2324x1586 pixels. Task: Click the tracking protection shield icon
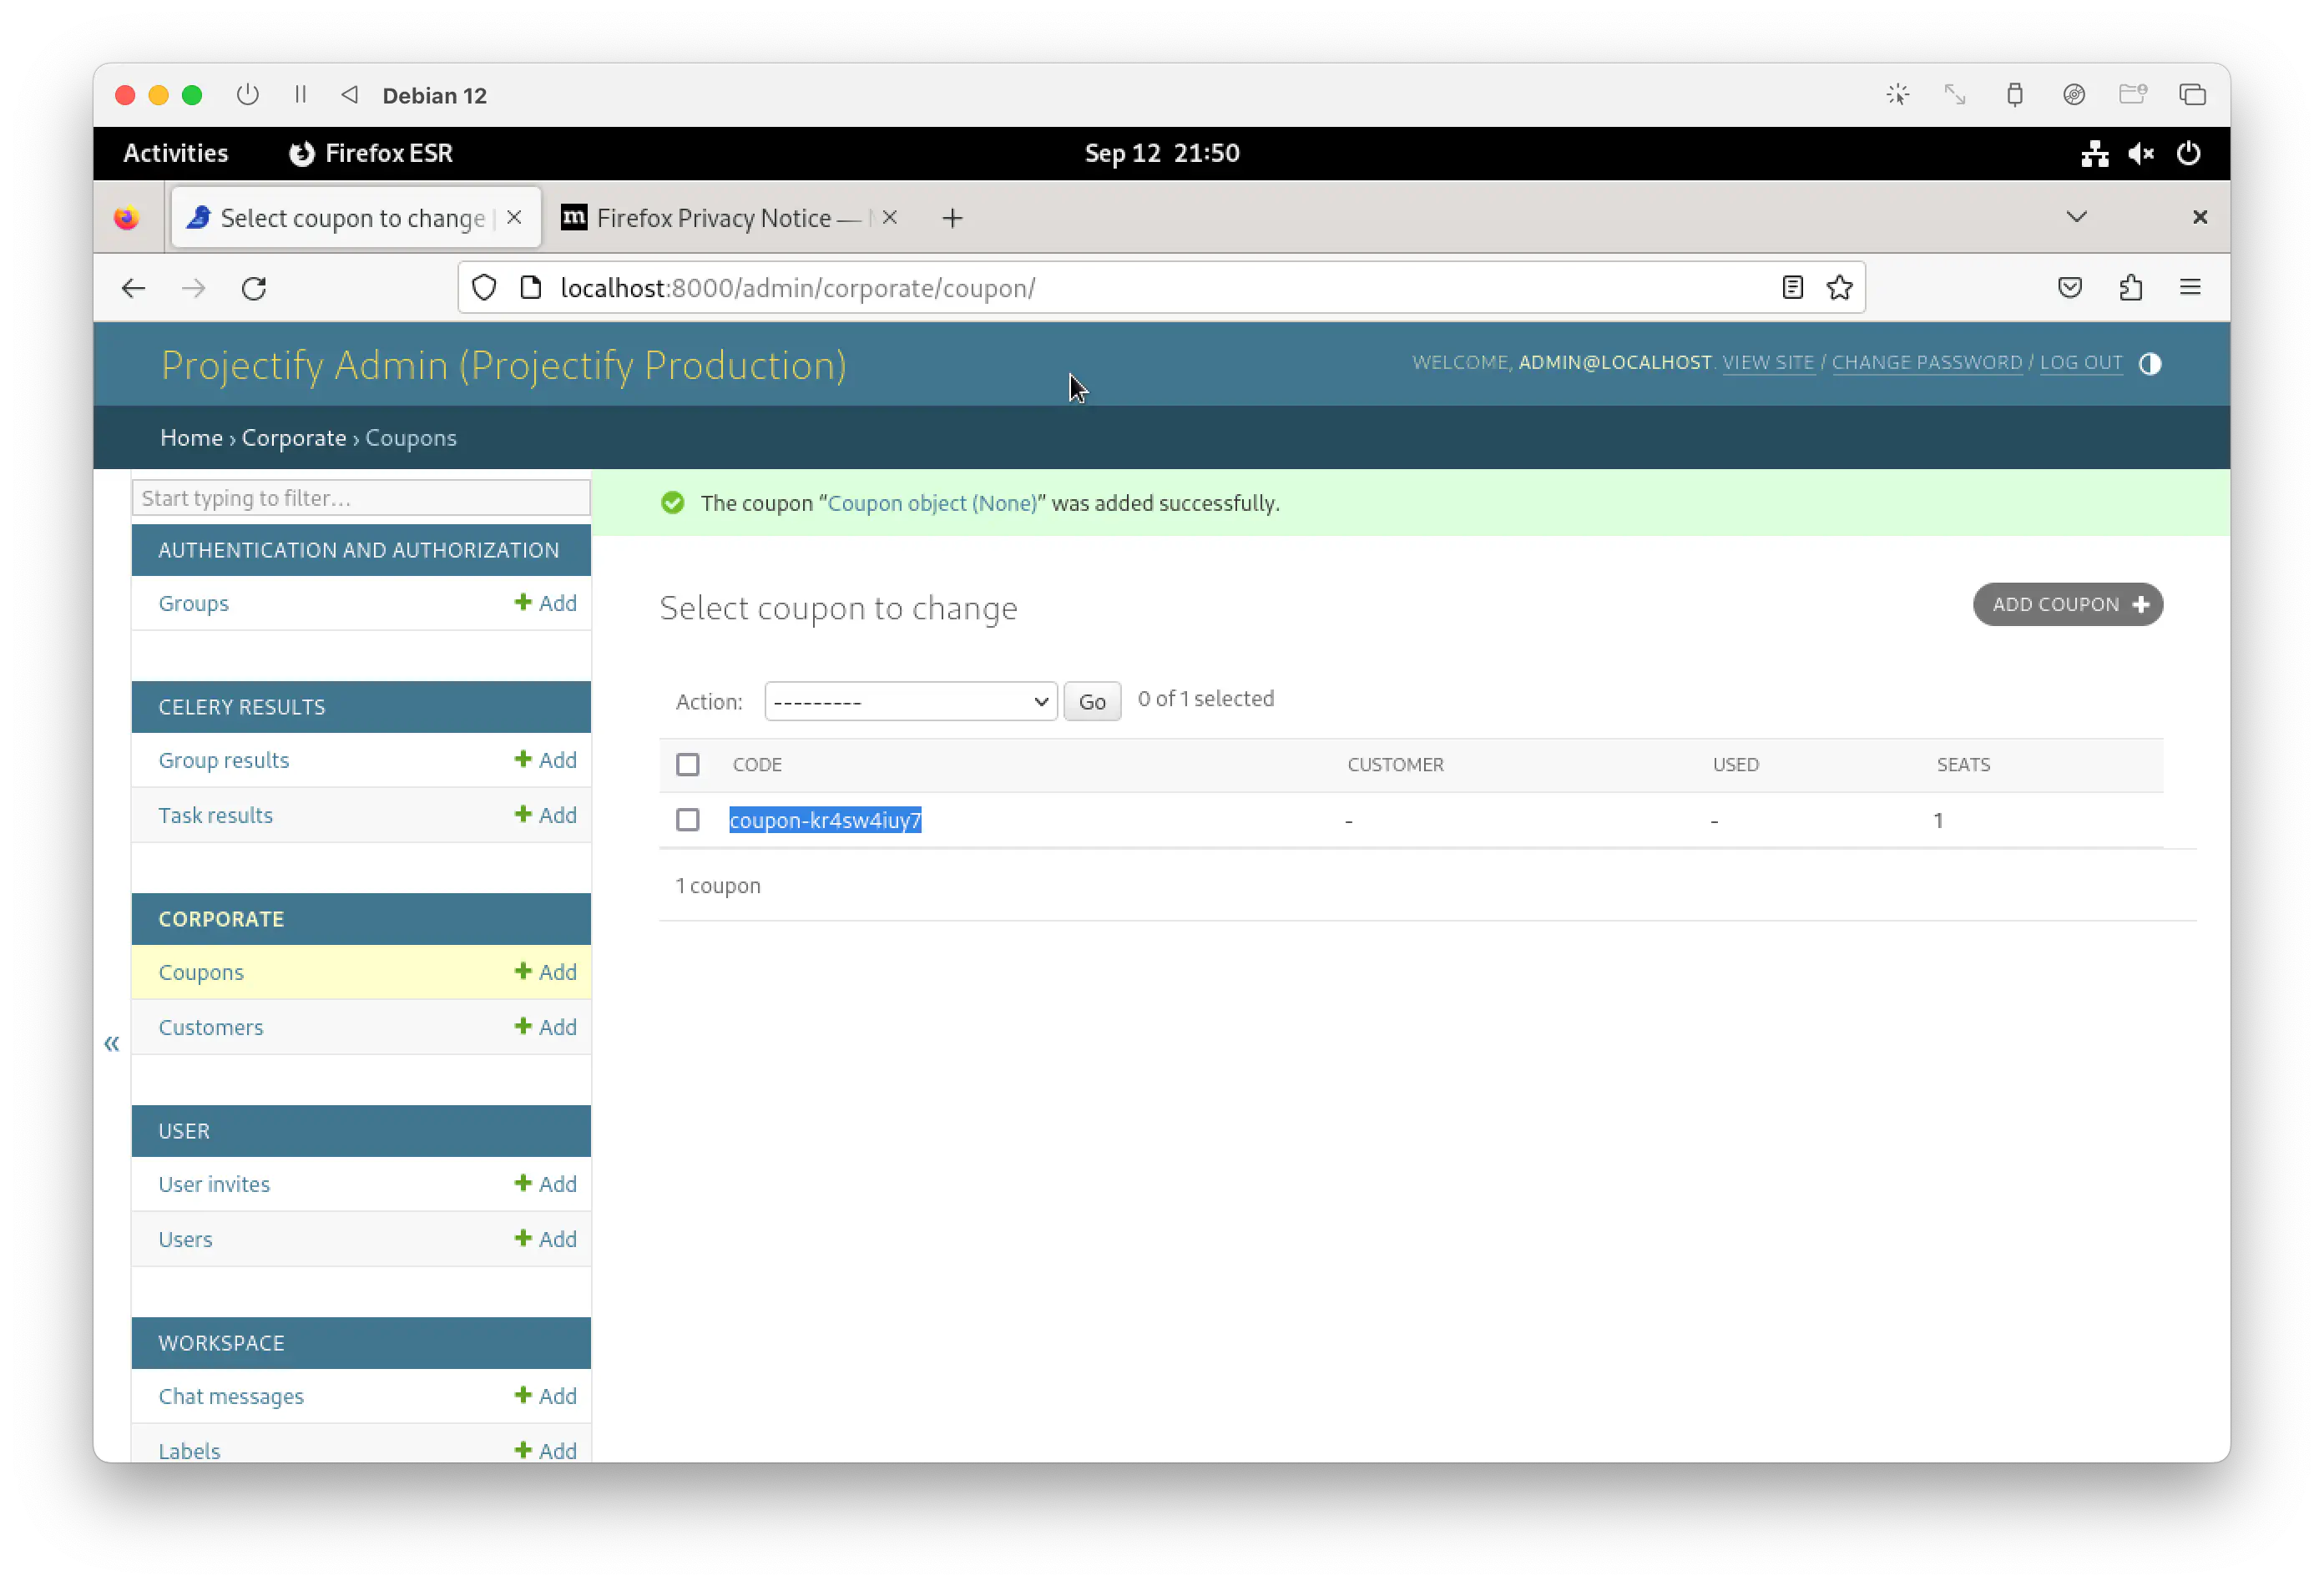point(484,288)
